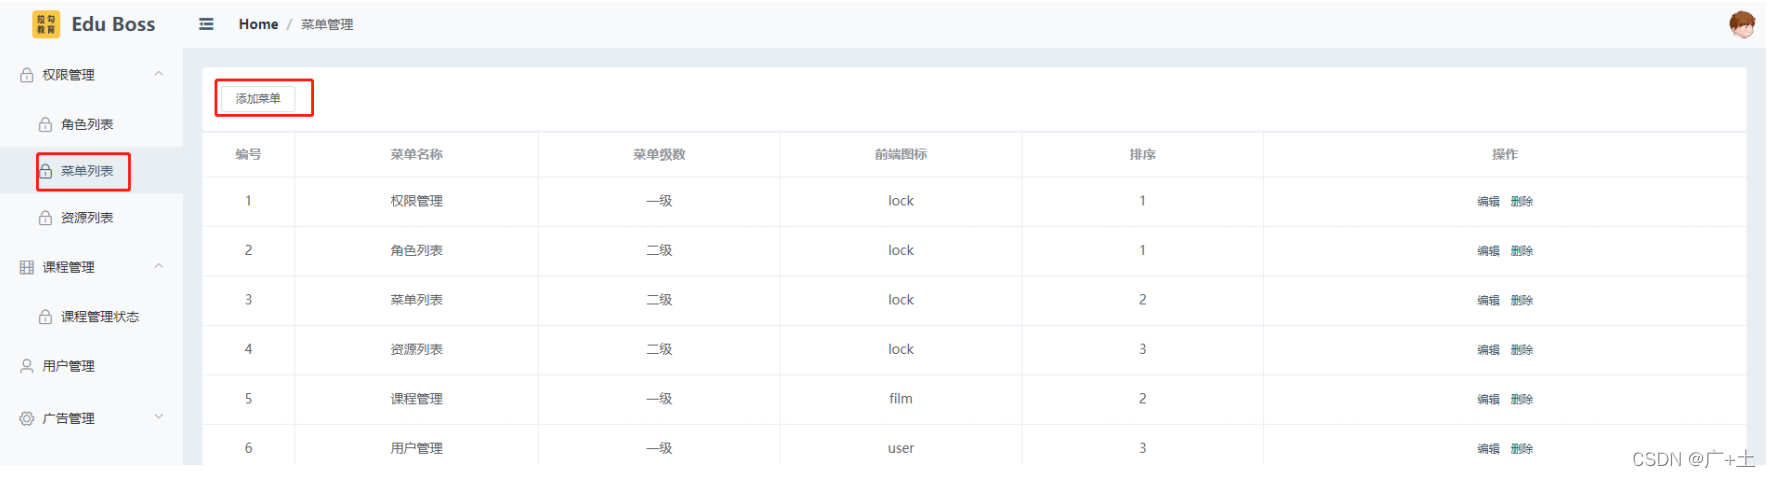
Task: Edit the 权限管理 row
Action: [x=1488, y=201]
